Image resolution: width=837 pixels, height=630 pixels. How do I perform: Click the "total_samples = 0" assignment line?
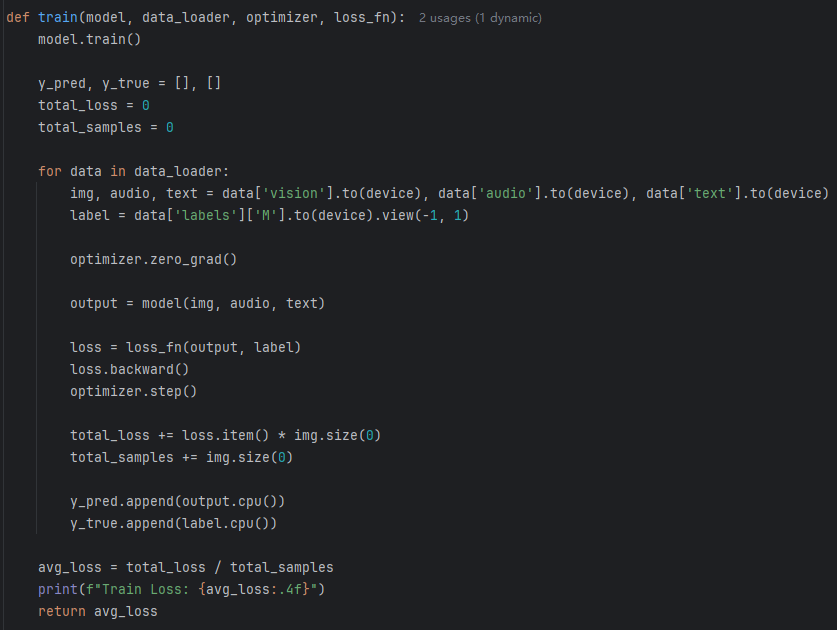coord(106,127)
